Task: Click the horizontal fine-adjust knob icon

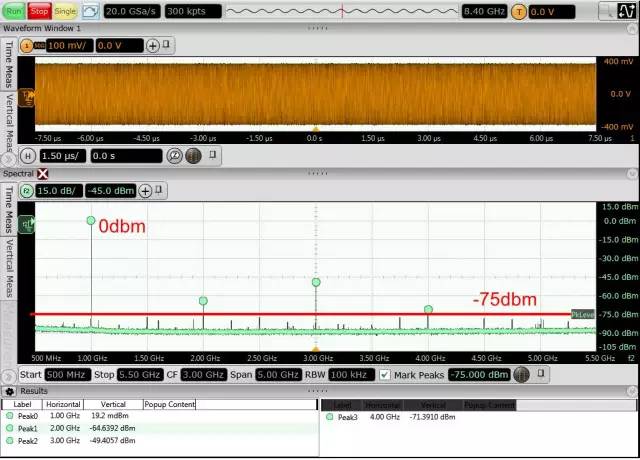Action: coord(193,156)
